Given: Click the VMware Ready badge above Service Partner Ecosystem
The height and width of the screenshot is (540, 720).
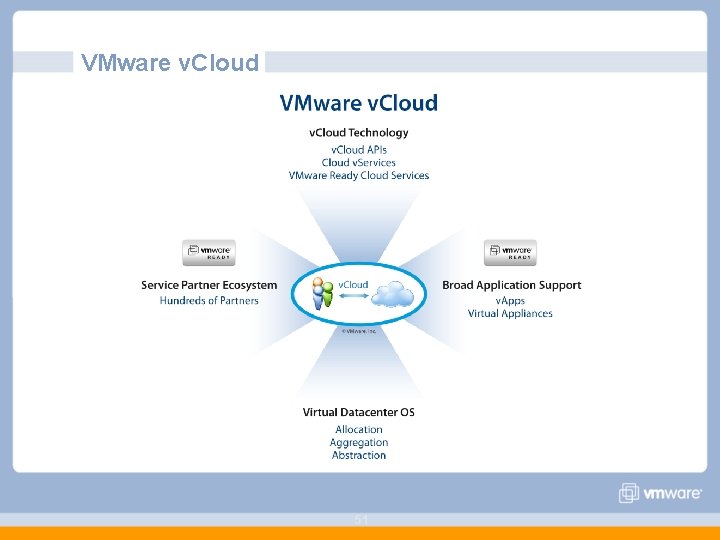Looking at the screenshot, I should (x=209, y=253).
